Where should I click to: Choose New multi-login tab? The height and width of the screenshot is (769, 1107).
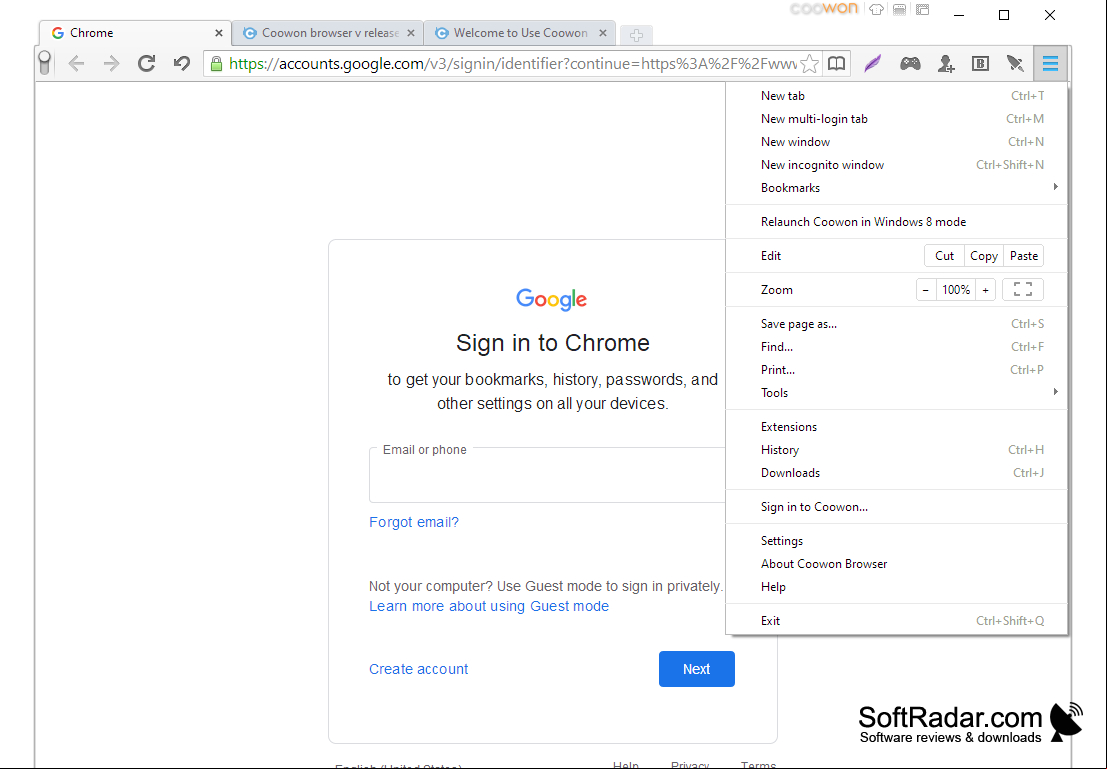tap(897, 119)
